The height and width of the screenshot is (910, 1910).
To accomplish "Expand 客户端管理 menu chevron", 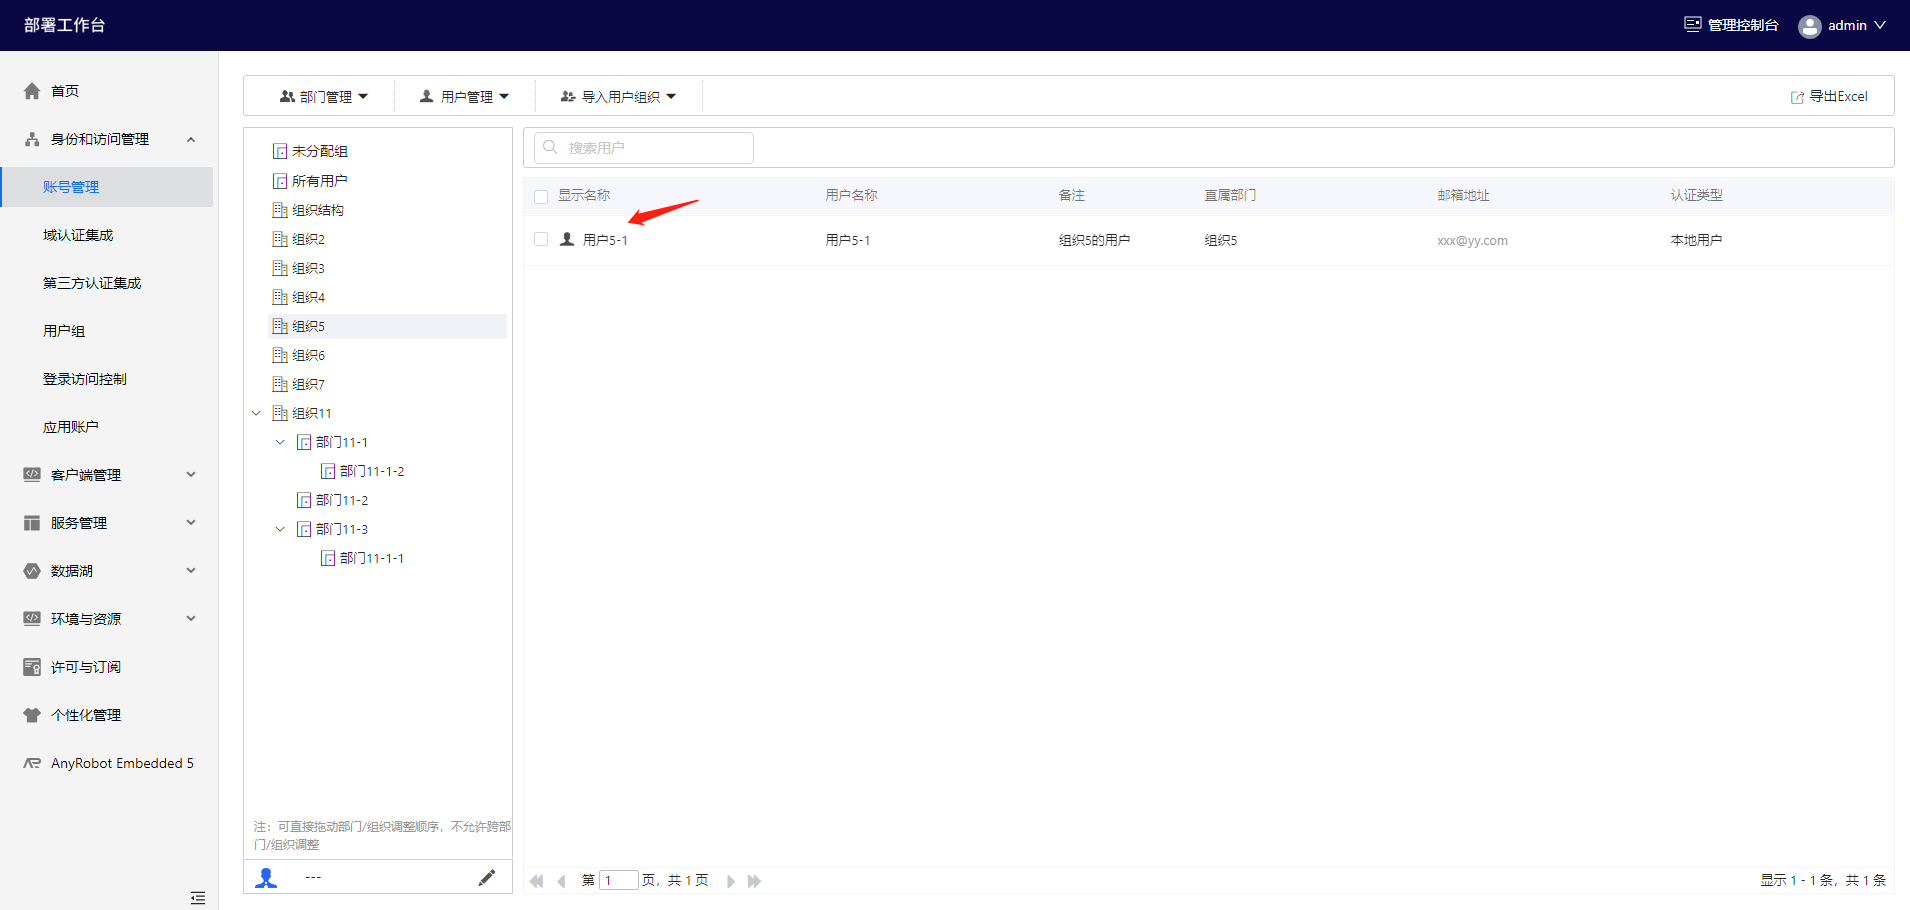I will point(191,475).
